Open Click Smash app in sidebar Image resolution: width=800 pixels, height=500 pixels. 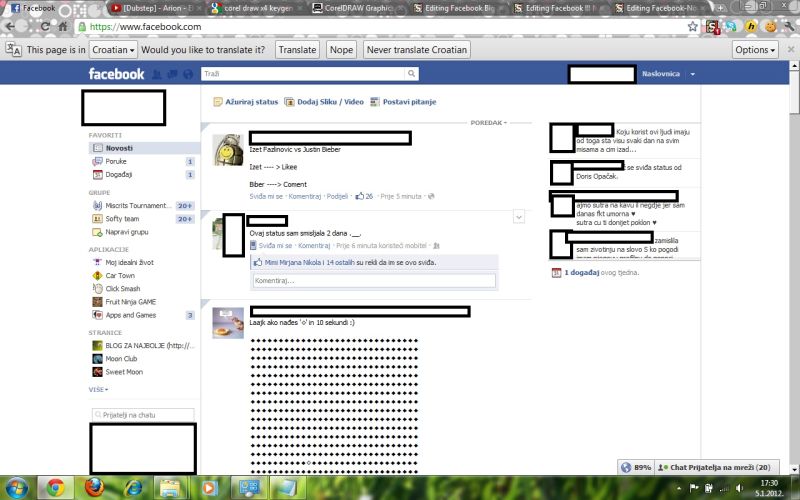tap(123, 289)
